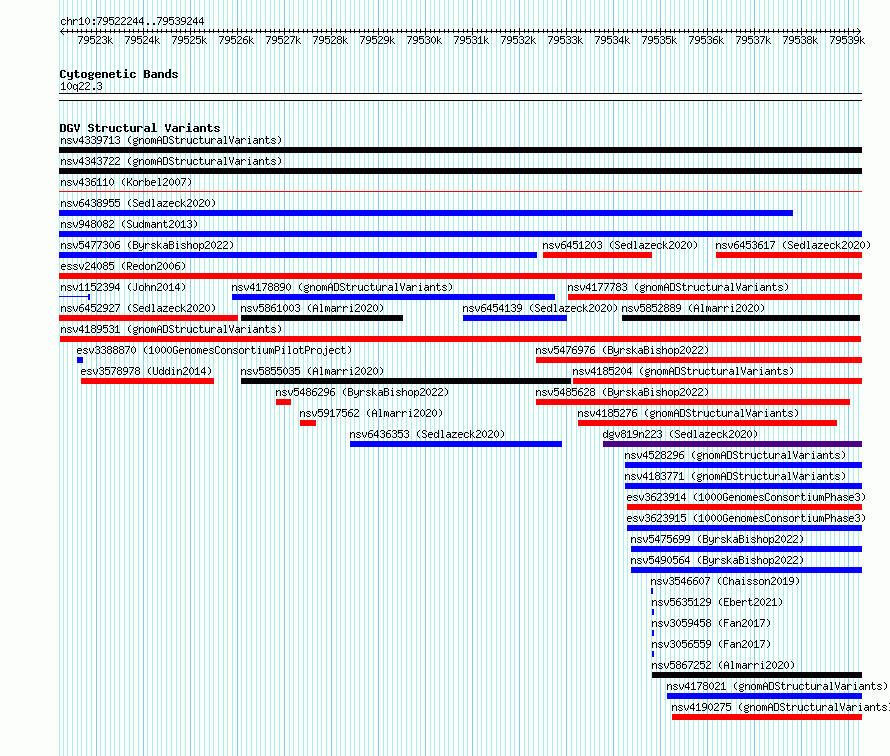Viewport: 890px width, 756px height.
Task: Open nsv4178021 gnomADStructuralVariants variant
Action: click(777, 686)
